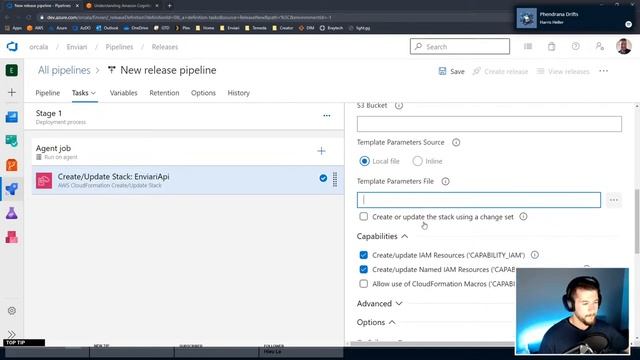
Task: Open the help question mark icon
Action: pos(576,47)
